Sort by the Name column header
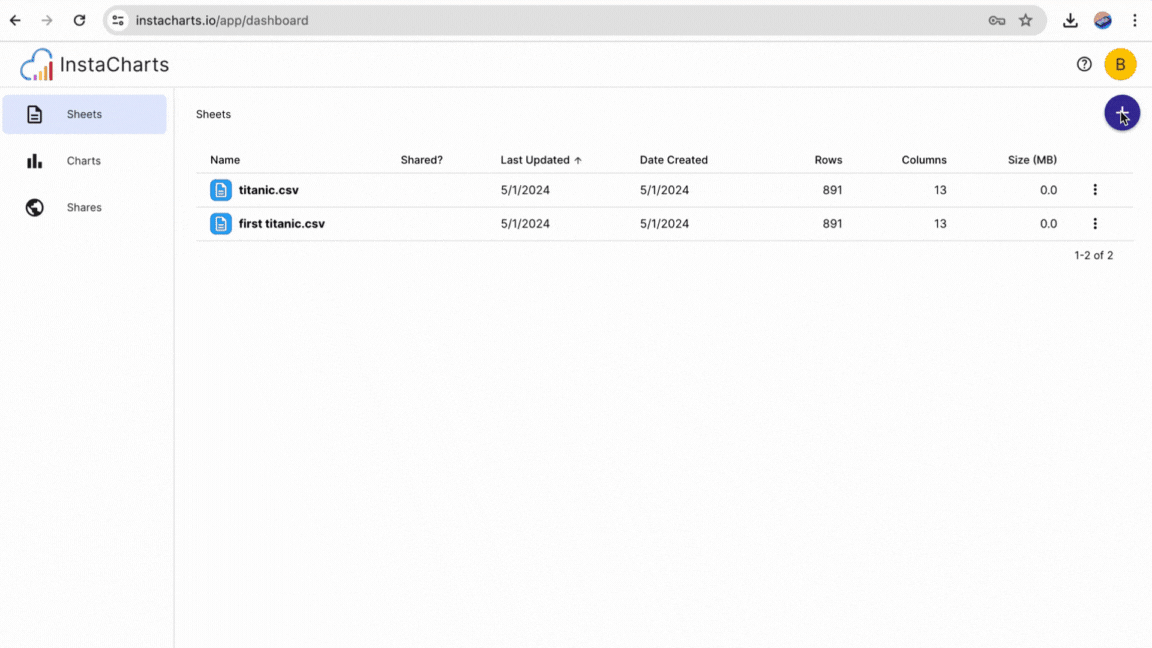The width and height of the screenshot is (1152, 648). [x=225, y=160]
